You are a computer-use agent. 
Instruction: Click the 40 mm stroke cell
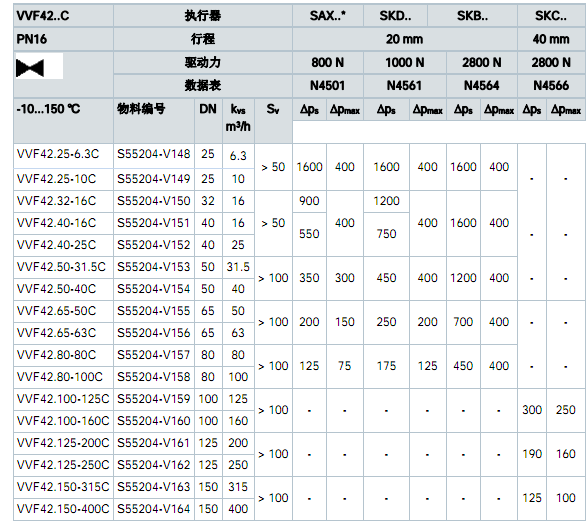click(551, 39)
